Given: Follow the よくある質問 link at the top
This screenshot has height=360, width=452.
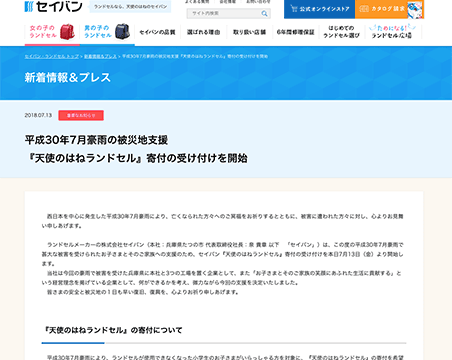Looking at the screenshot, I should 197,2.
